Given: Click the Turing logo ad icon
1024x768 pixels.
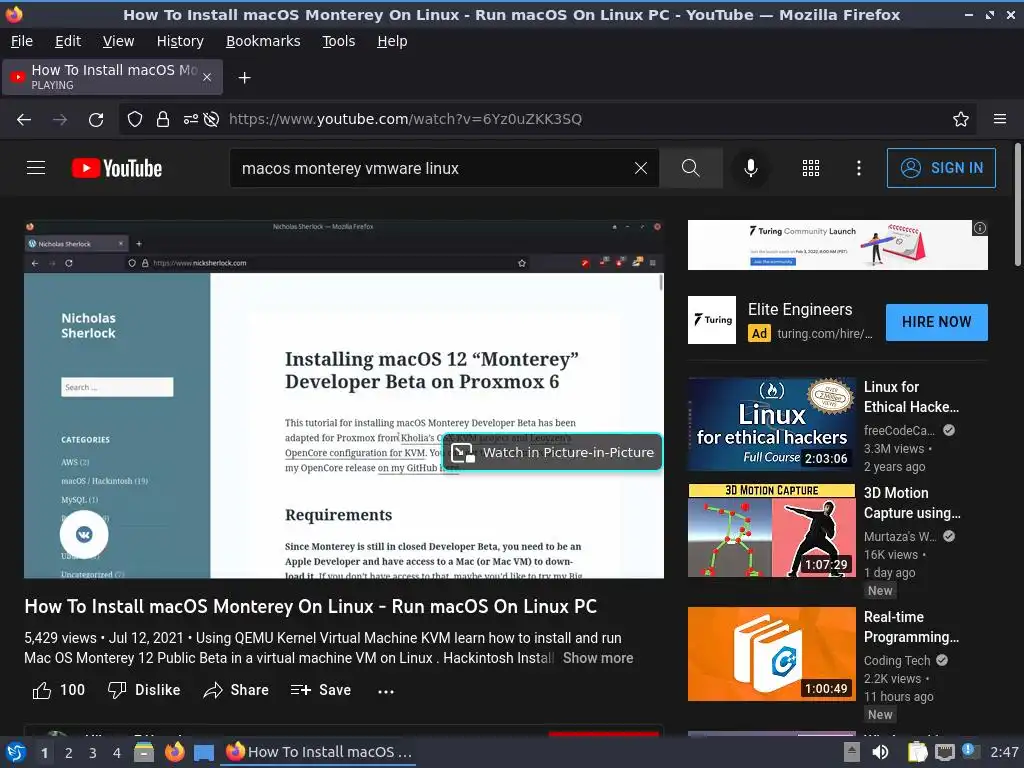Looking at the screenshot, I should pyautogui.click(x=712, y=320).
